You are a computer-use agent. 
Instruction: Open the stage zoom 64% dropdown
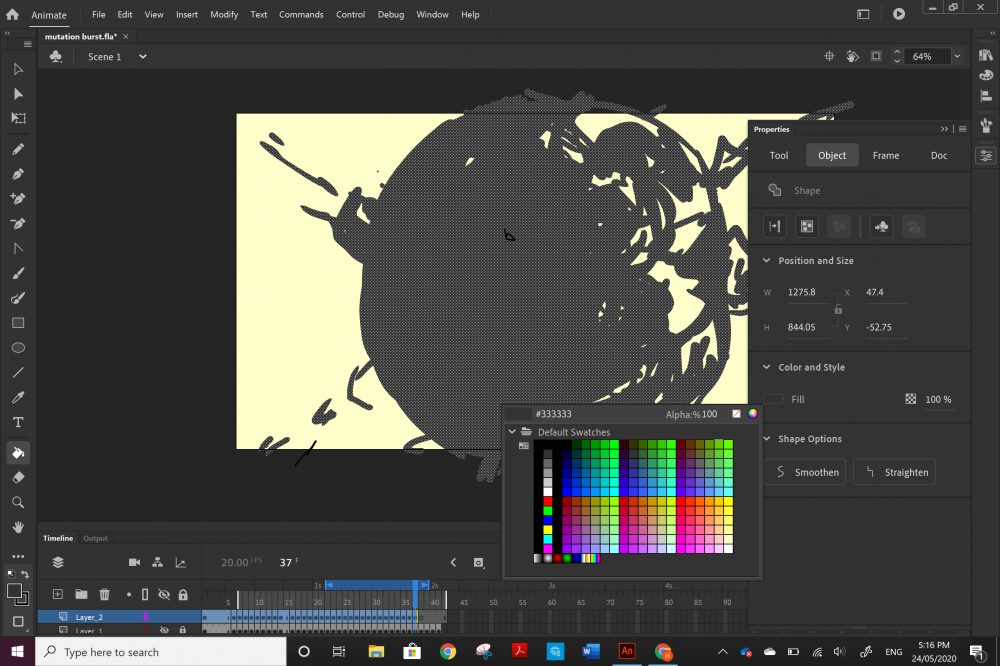(x=957, y=57)
